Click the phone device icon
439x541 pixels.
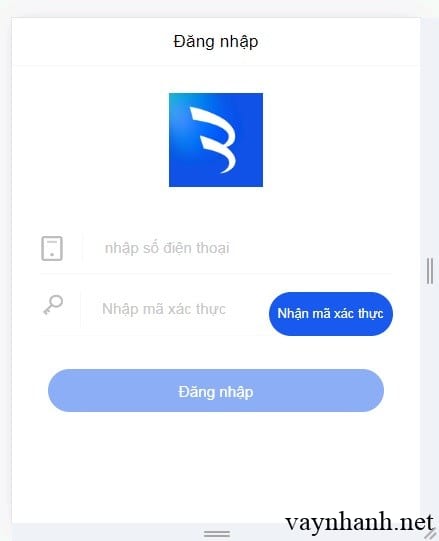coord(52,248)
